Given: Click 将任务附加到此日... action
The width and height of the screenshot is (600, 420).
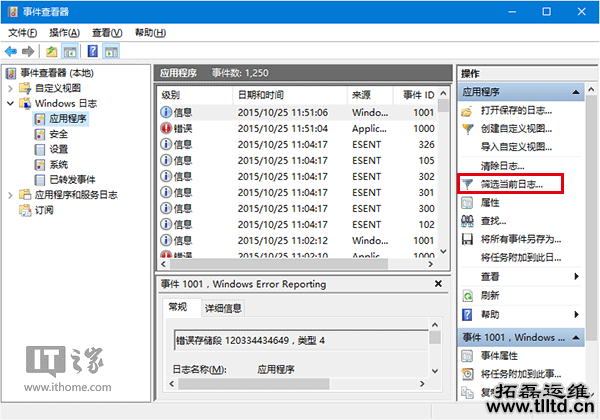Looking at the screenshot, I should click(520, 258).
